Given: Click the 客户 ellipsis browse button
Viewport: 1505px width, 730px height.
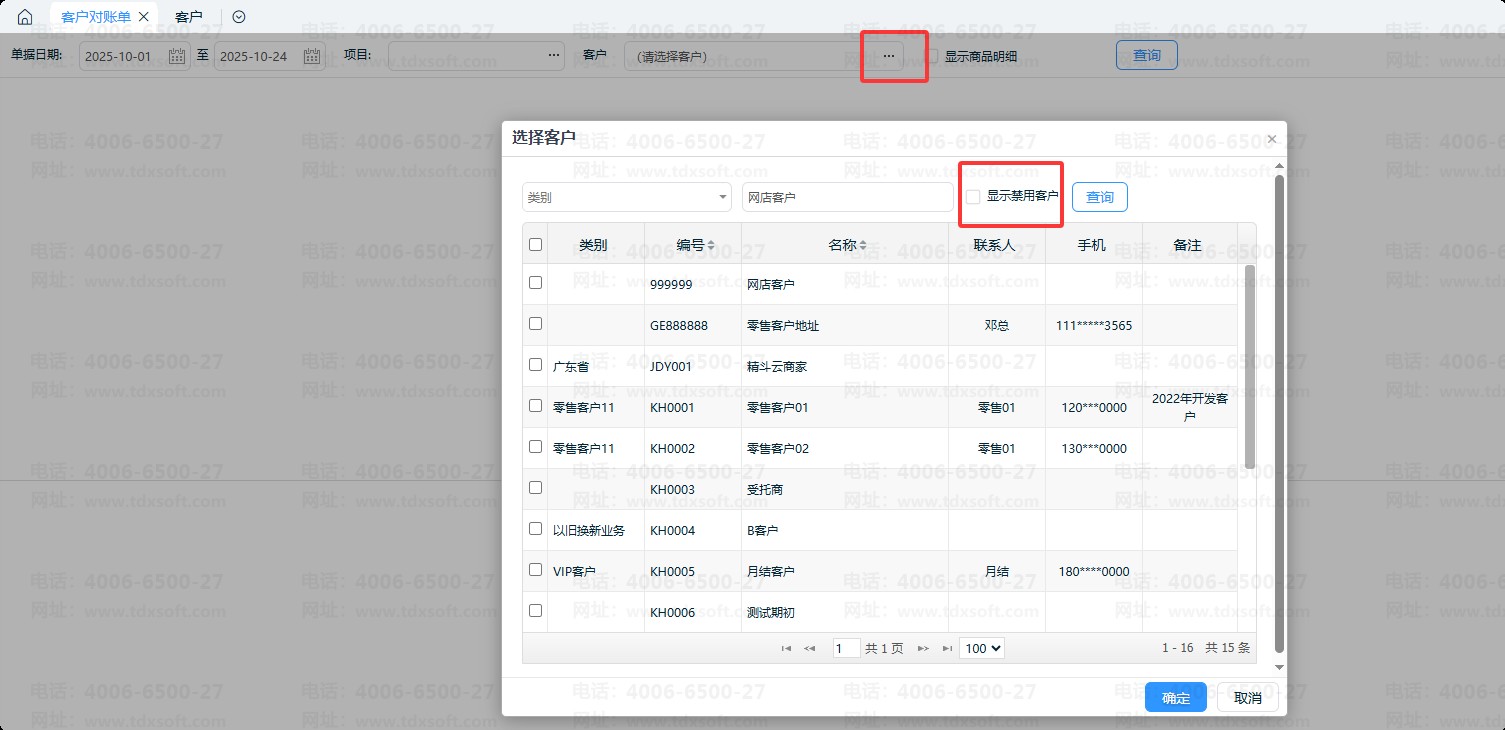Looking at the screenshot, I should [888, 56].
